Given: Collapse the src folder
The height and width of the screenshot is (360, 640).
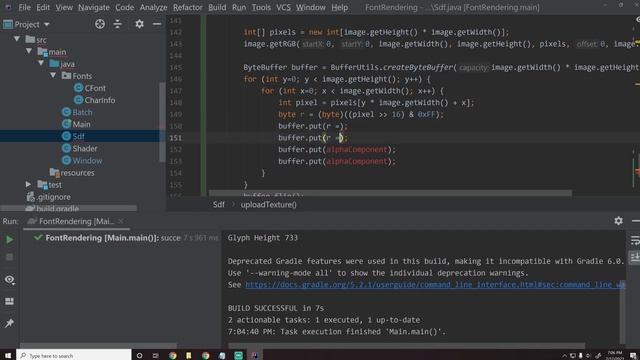Looking at the screenshot, I should (x=17, y=39).
